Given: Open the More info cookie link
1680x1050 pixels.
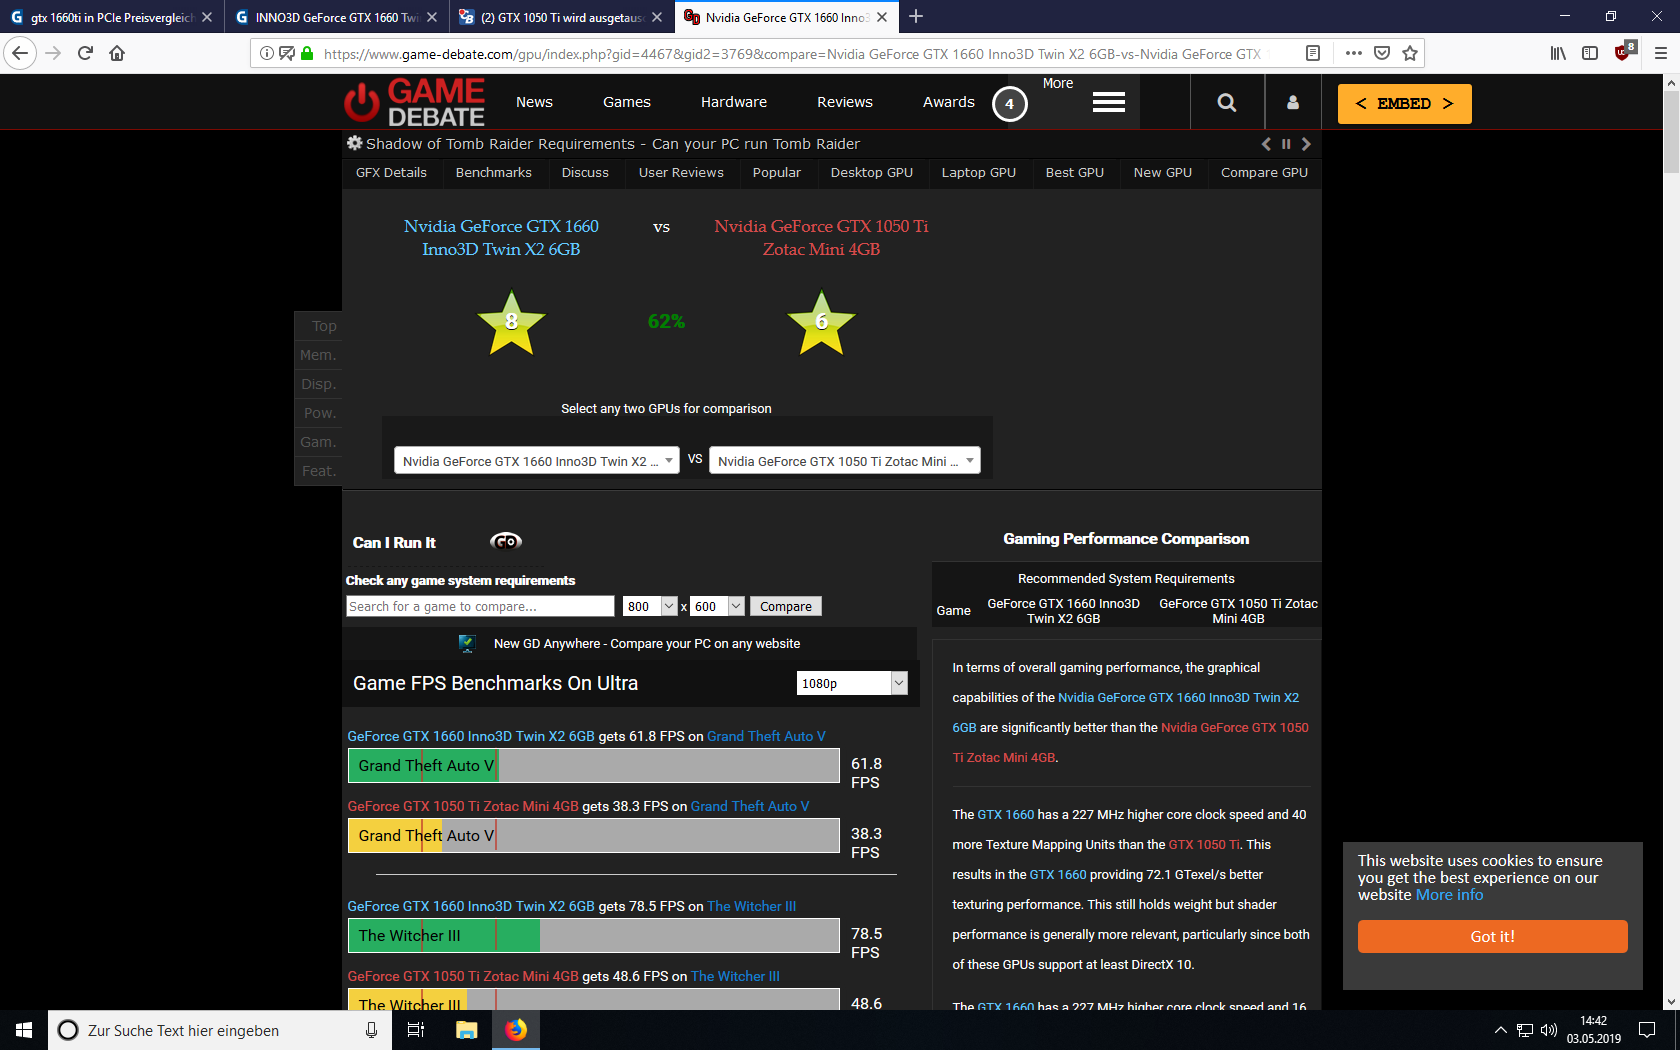Looking at the screenshot, I should 1449,895.
